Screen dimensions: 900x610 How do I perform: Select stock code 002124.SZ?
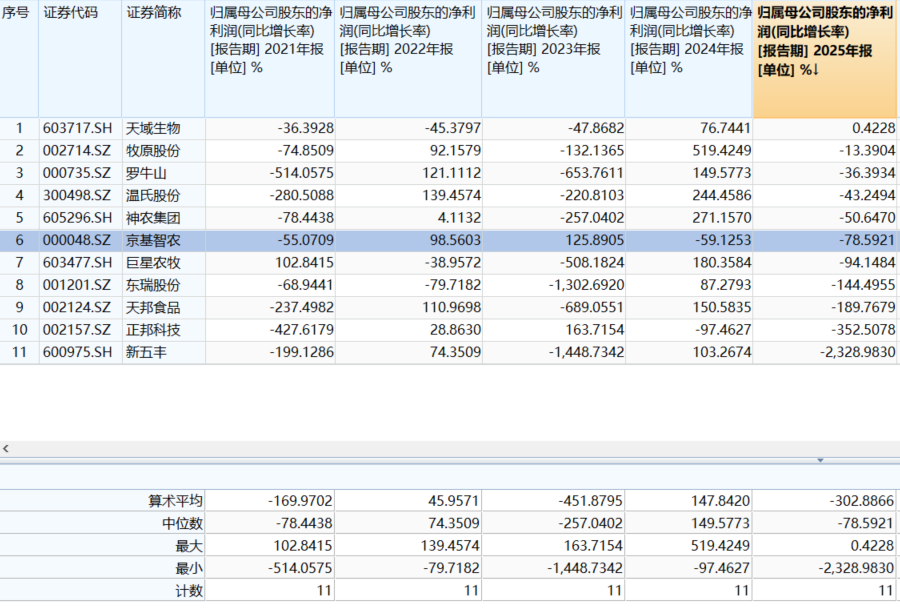point(77,307)
